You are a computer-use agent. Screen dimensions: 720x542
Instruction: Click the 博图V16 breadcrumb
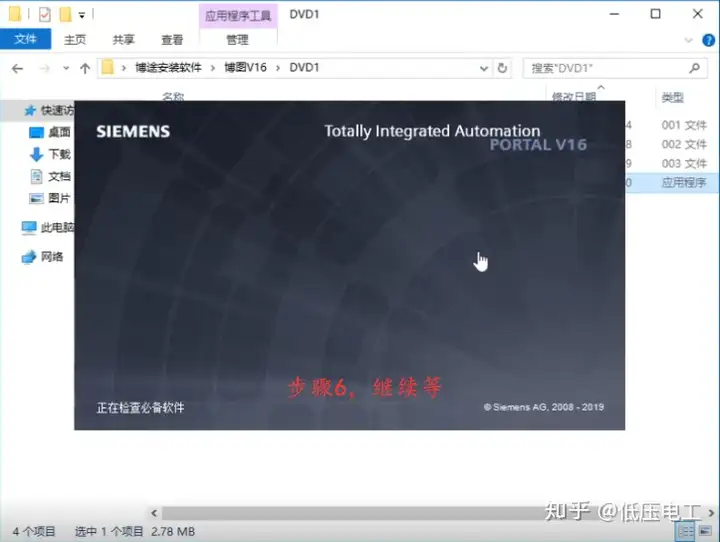(x=245, y=68)
